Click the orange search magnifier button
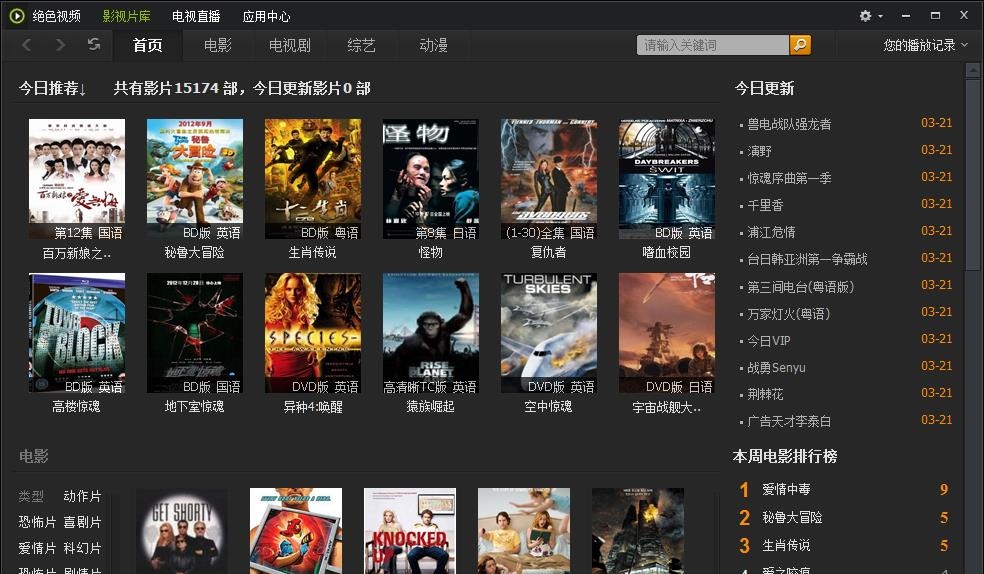 click(800, 45)
